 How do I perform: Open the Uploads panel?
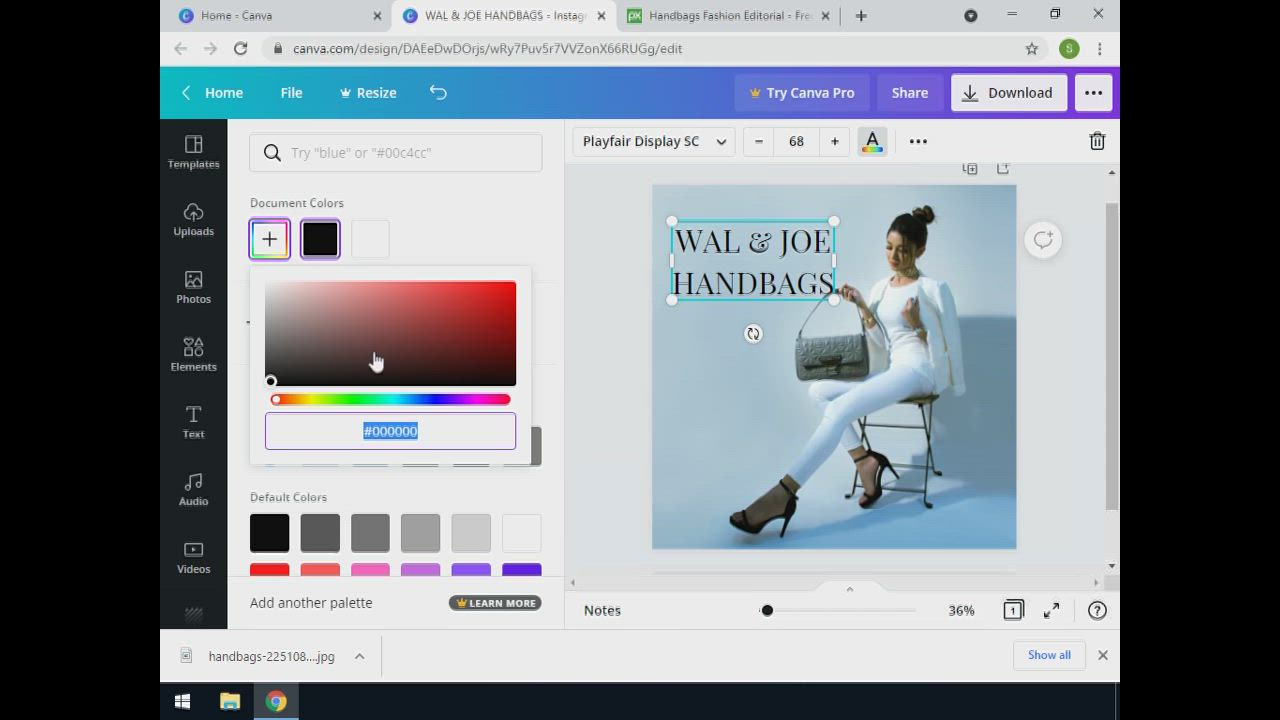point(193,219)
